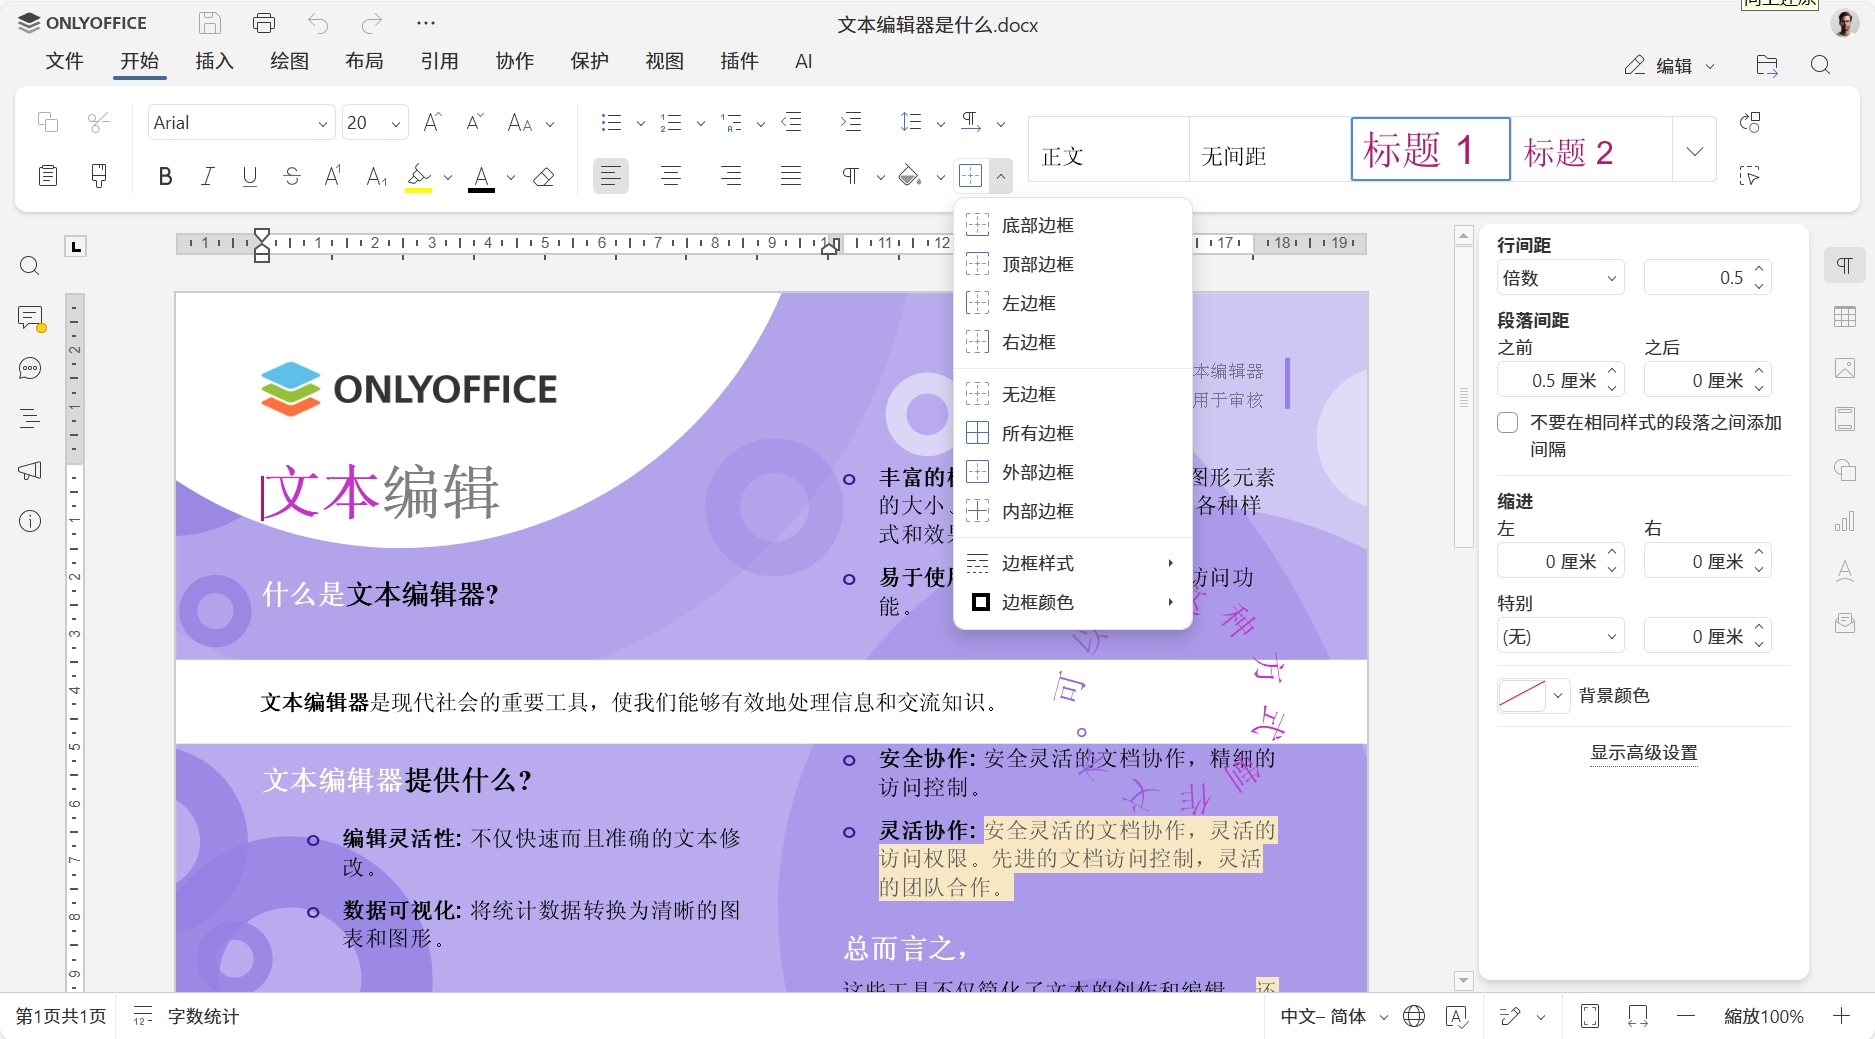1875x1039 pixels.
Task: Open the 背景颜色 swatch
Action: coord(1533,695)
